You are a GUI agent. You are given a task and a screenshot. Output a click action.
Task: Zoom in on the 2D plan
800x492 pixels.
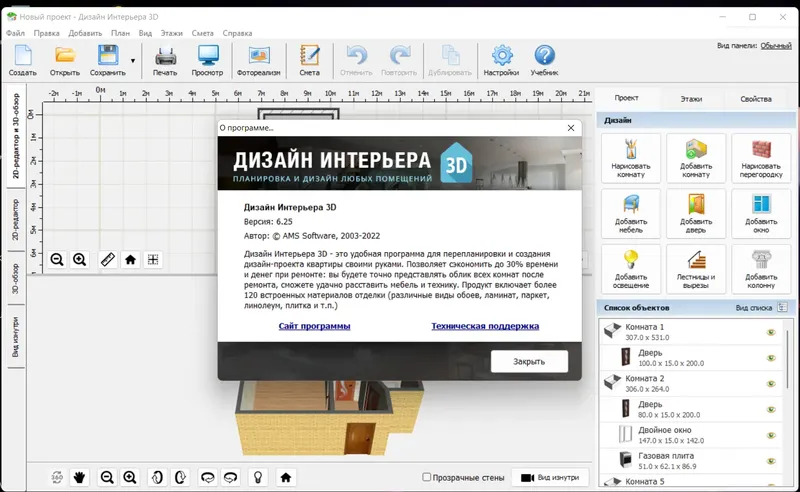pos(80,260)
